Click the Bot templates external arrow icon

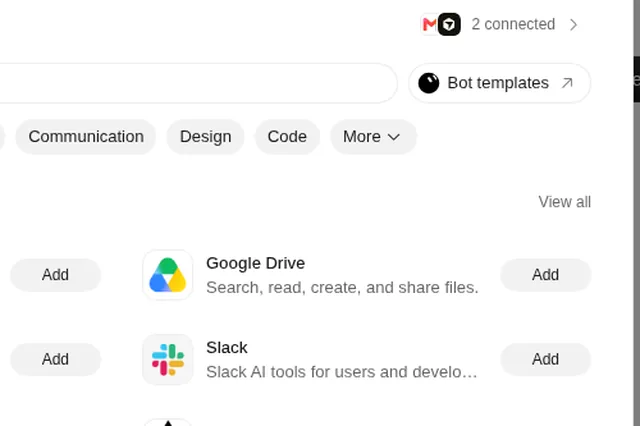[x=567, y=83]
